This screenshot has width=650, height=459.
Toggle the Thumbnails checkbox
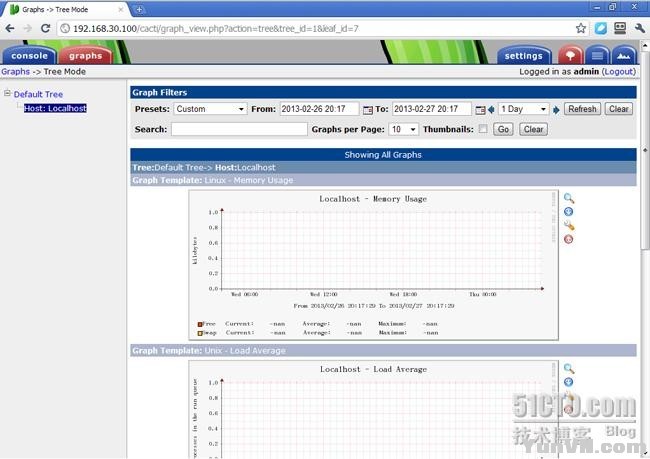[x=483, y=129]
